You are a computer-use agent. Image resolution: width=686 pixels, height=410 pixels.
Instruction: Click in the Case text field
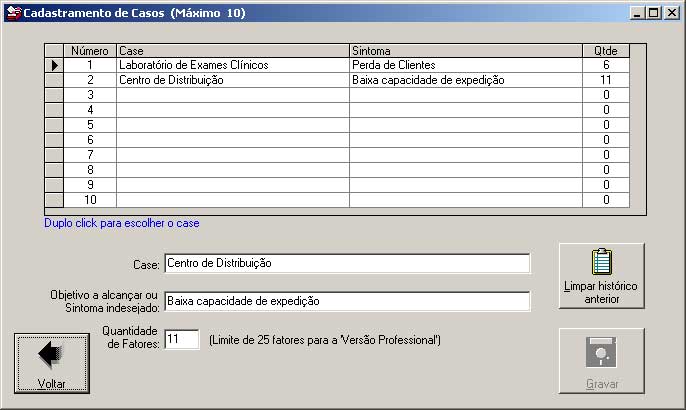pos(347,264)
